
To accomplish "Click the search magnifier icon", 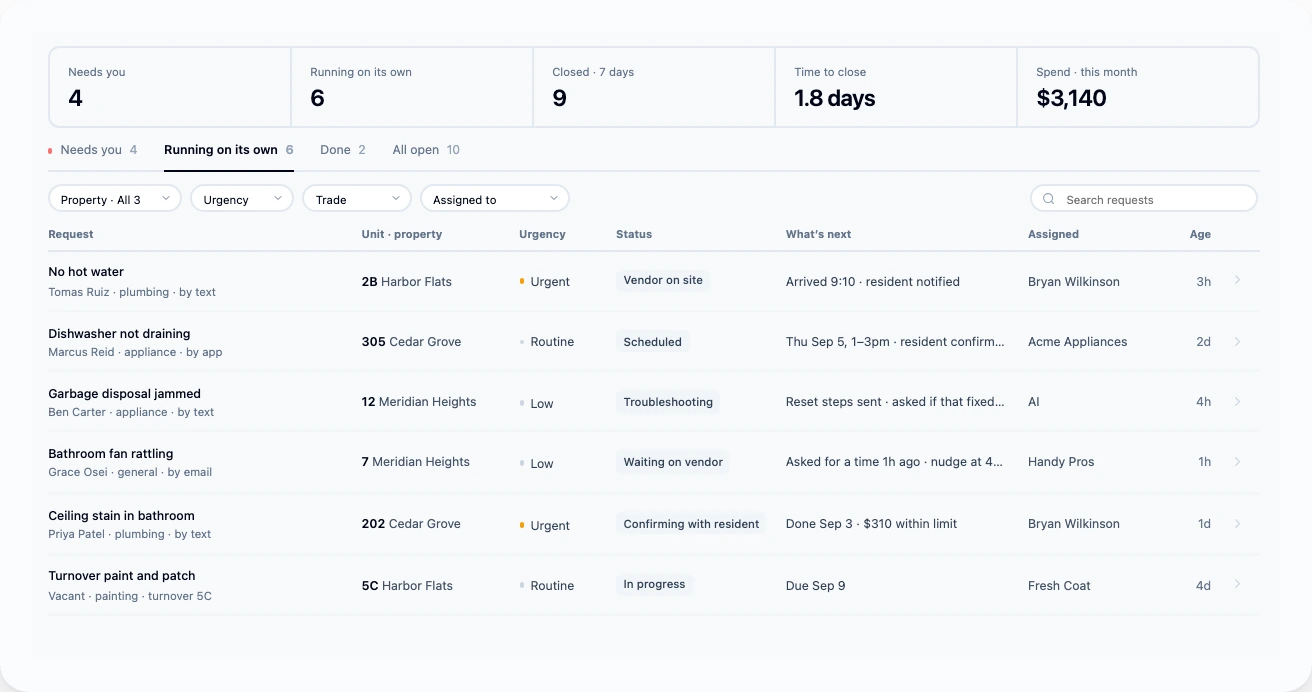I will (1049, 199).
